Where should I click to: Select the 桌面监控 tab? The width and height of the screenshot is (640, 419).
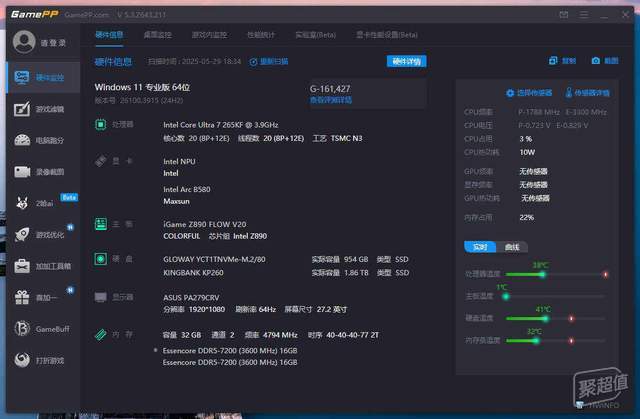[158, 35]
